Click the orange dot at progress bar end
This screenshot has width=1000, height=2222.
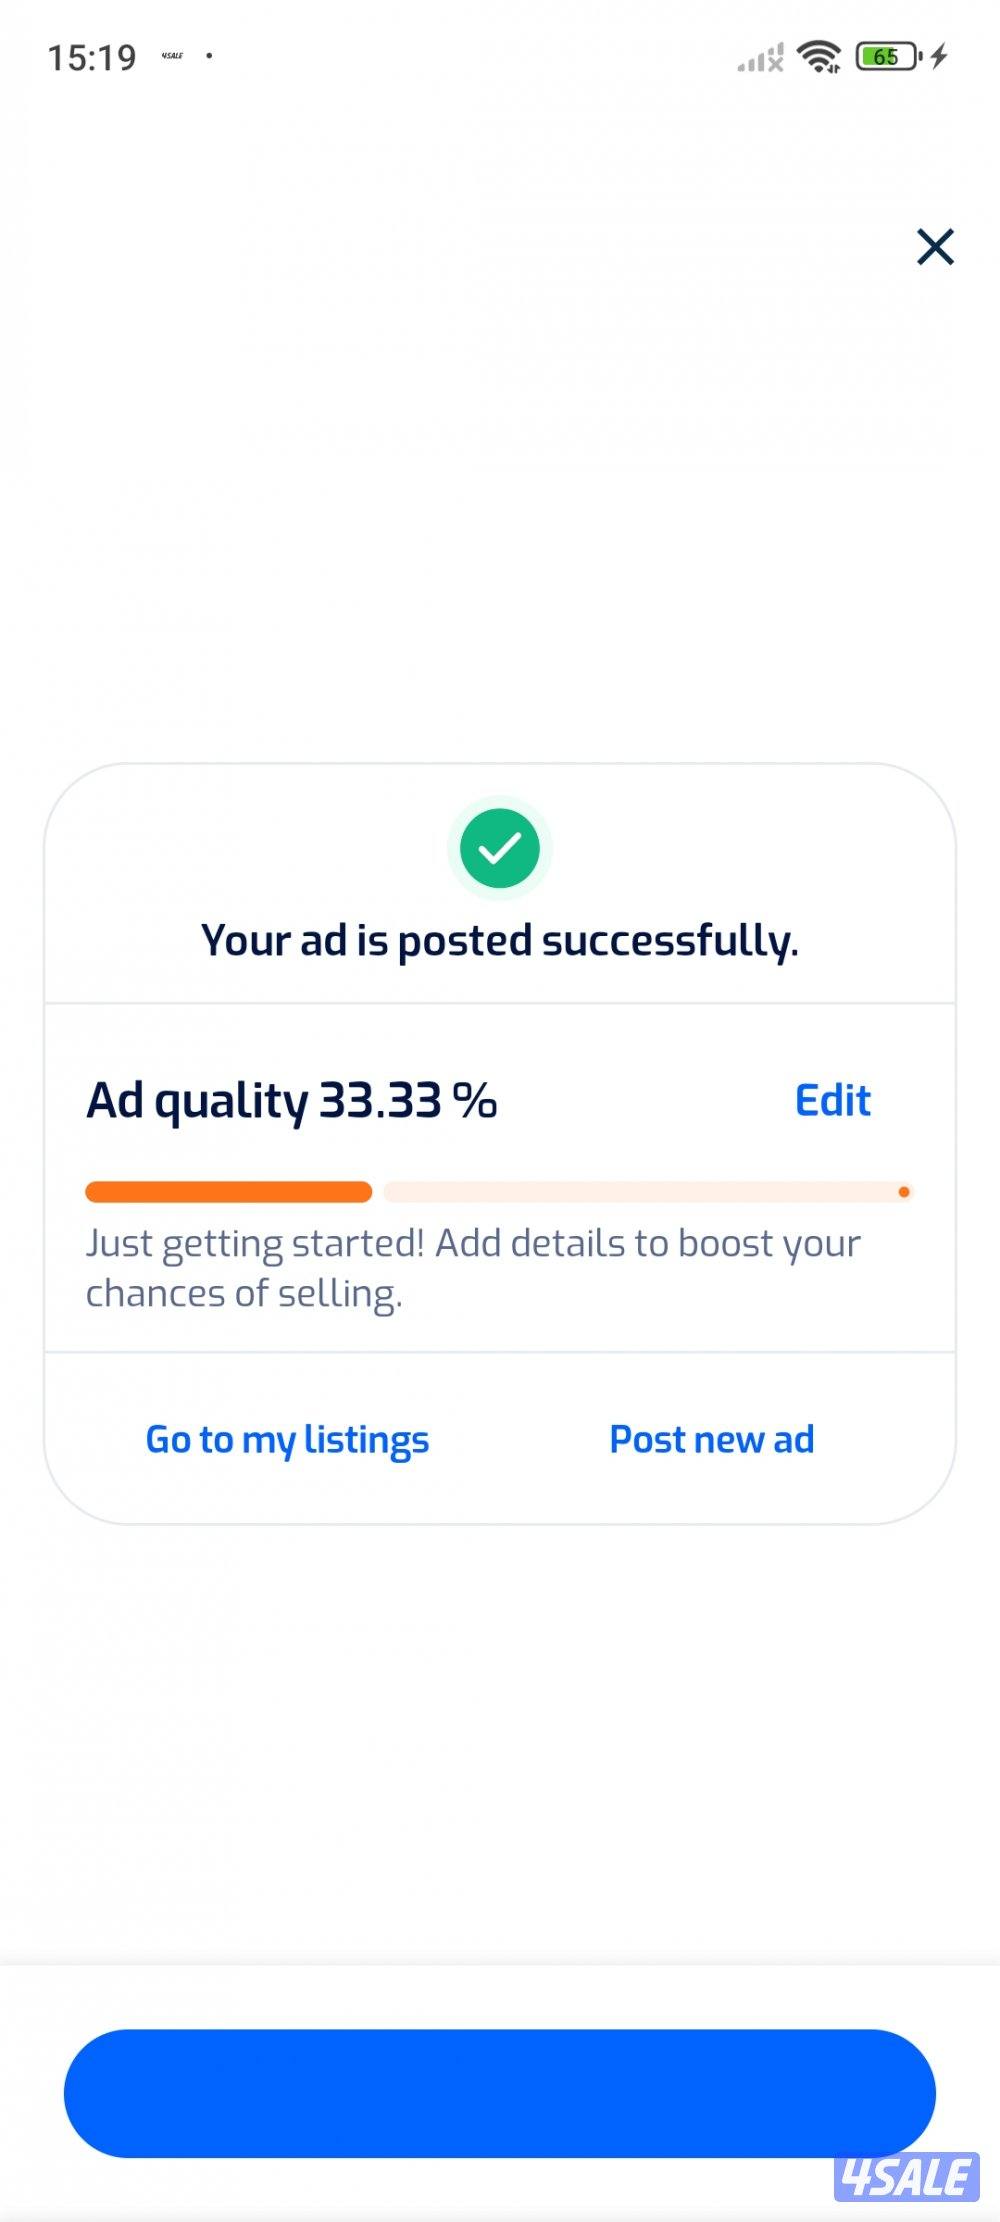coord(904,1191)
